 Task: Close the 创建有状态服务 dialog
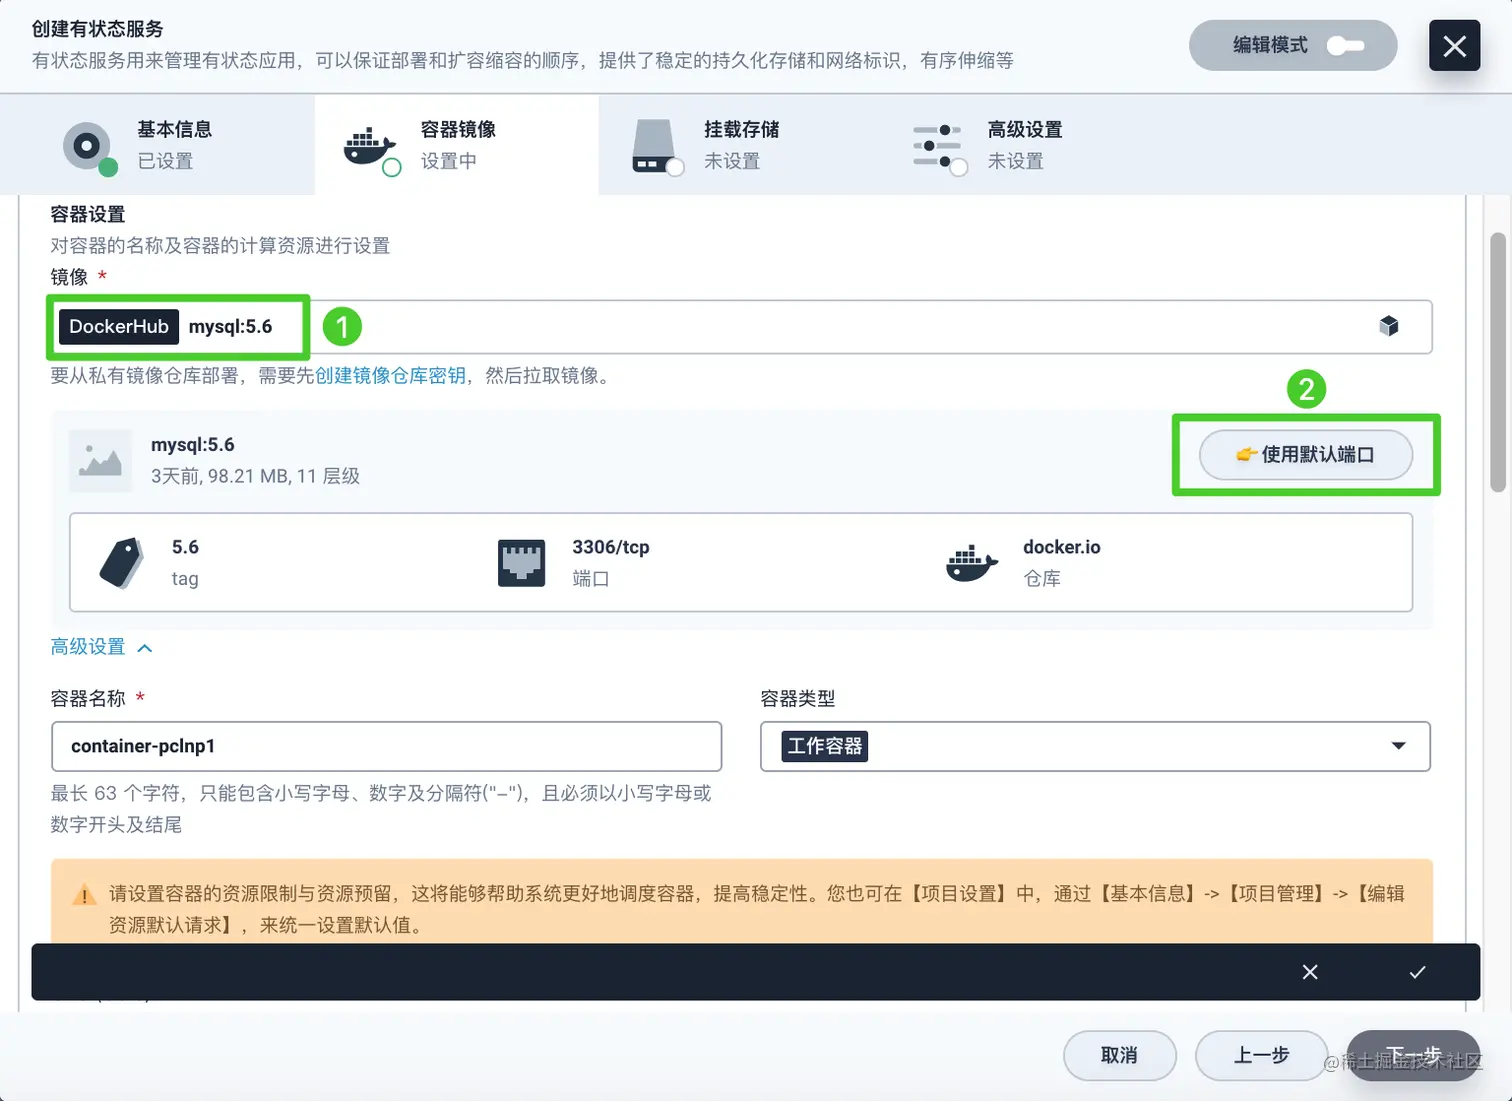click(x=1454, y=45)
